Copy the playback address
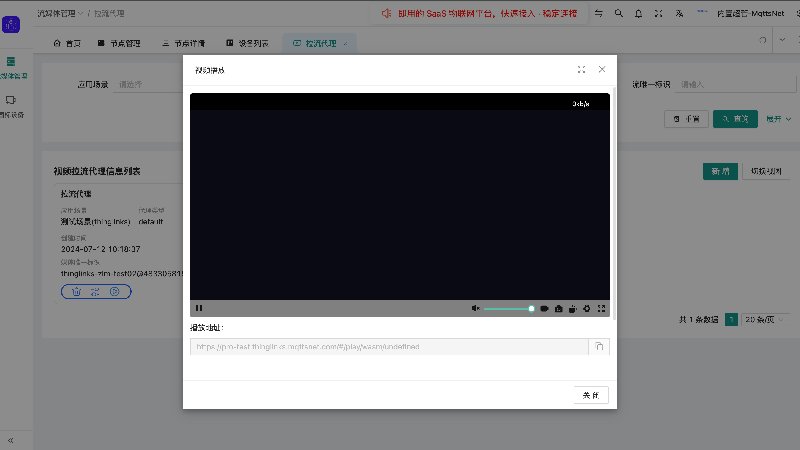This screenshot has width=800, height=450. [x=599, y=346]
